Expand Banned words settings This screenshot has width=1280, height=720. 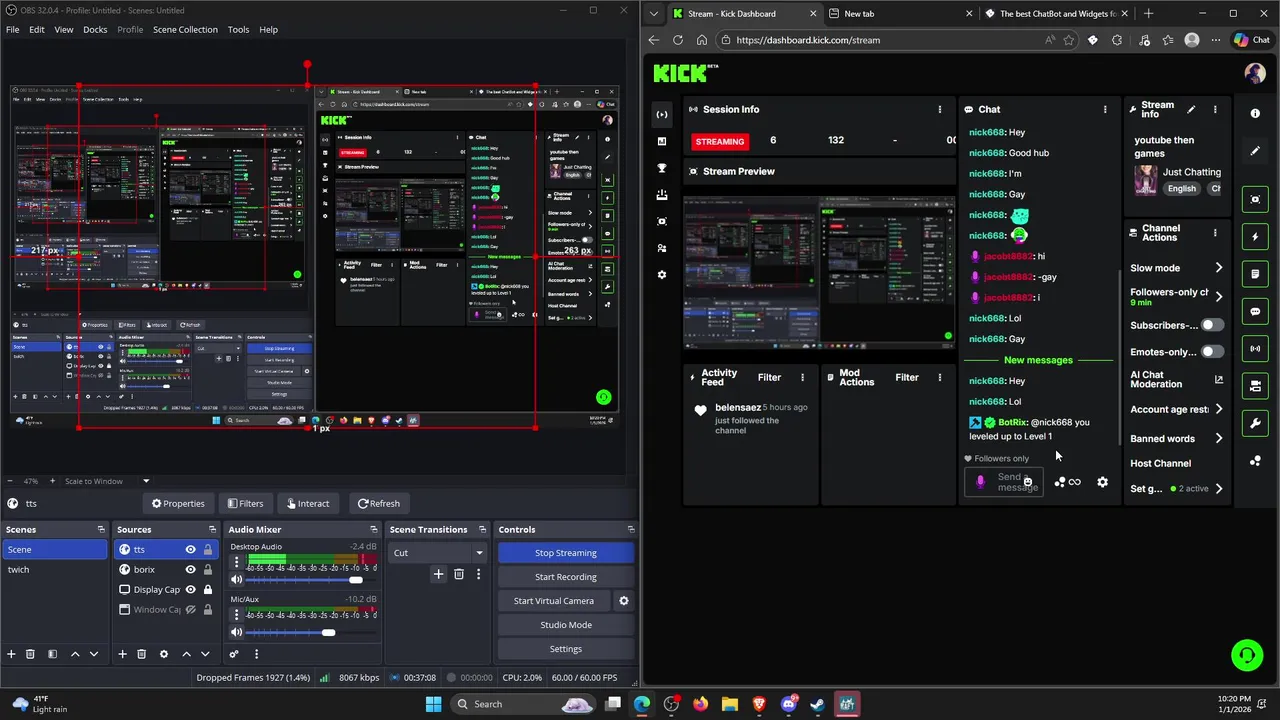(x=1218, y=438)
